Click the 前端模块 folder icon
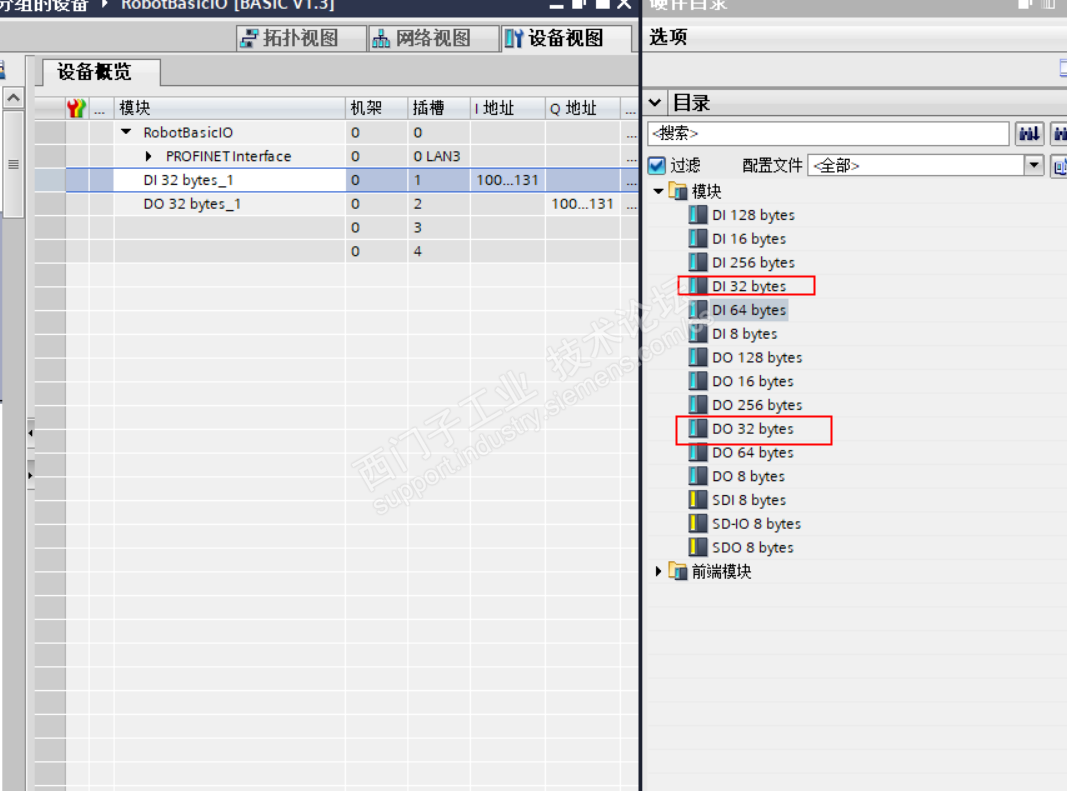Viewport: 1067px width, 791px height. click(x=678, y=572)
